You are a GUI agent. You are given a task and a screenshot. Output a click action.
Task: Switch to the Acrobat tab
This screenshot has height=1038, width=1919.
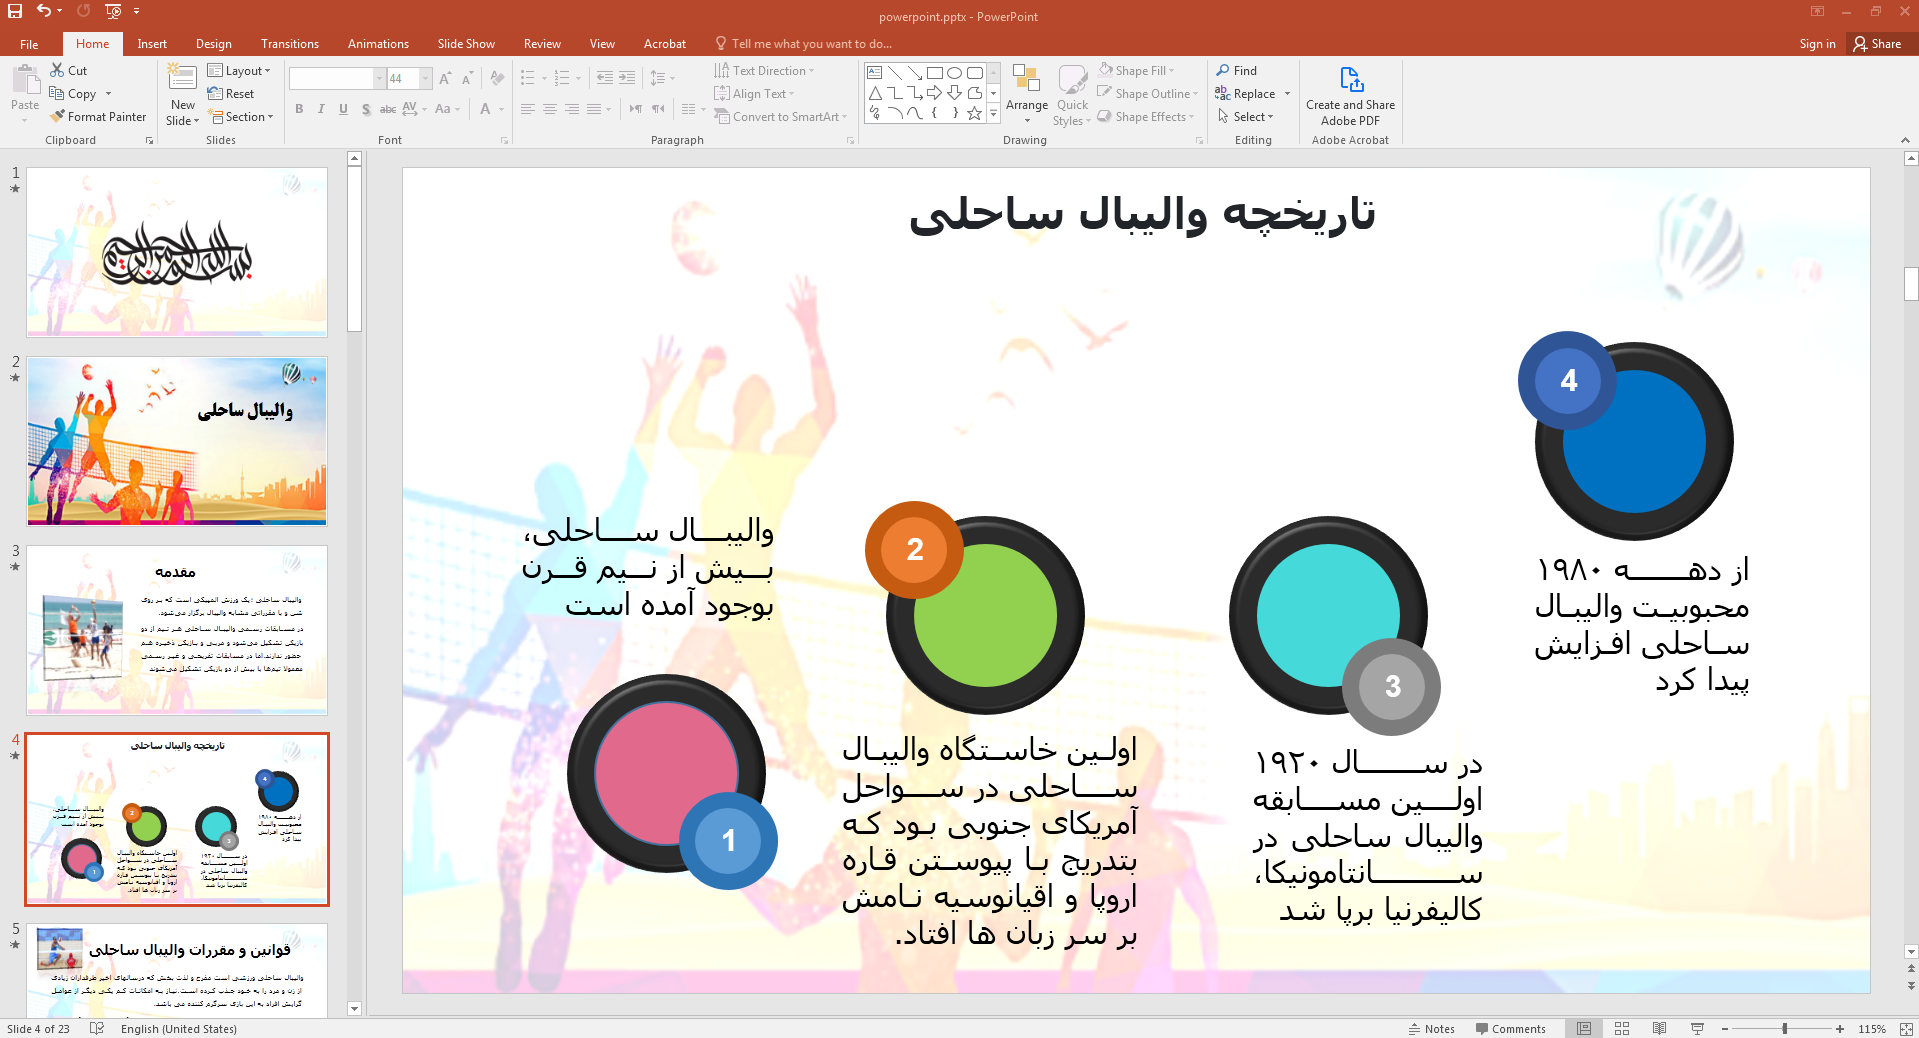665,44
